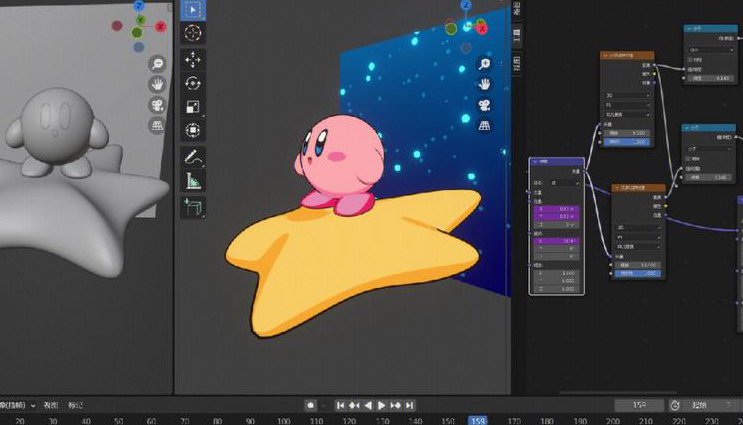Open first sidebar tab at viewport right edge
This screenshot has width=743, height=425.
point(516,9)
